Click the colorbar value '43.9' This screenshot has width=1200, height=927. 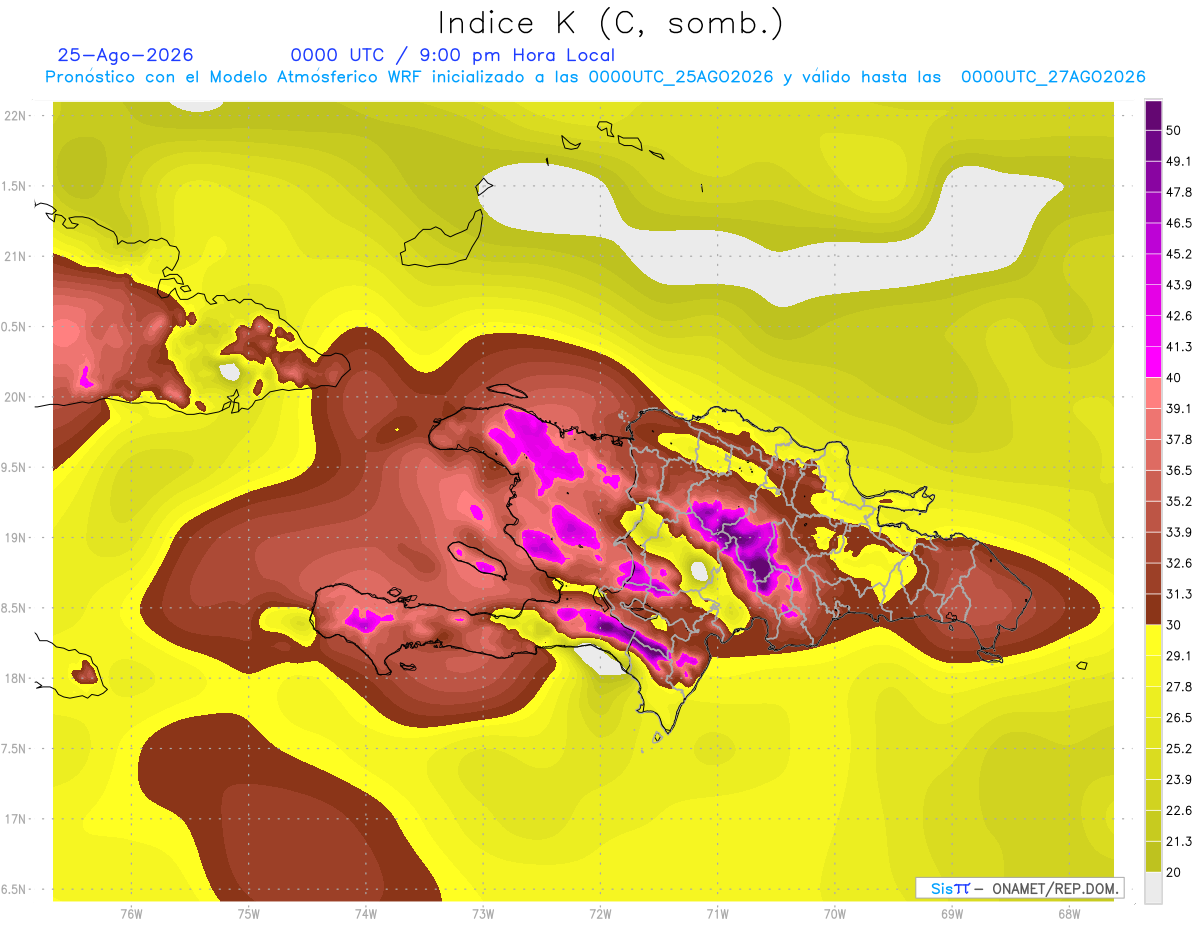[1178, 285]
